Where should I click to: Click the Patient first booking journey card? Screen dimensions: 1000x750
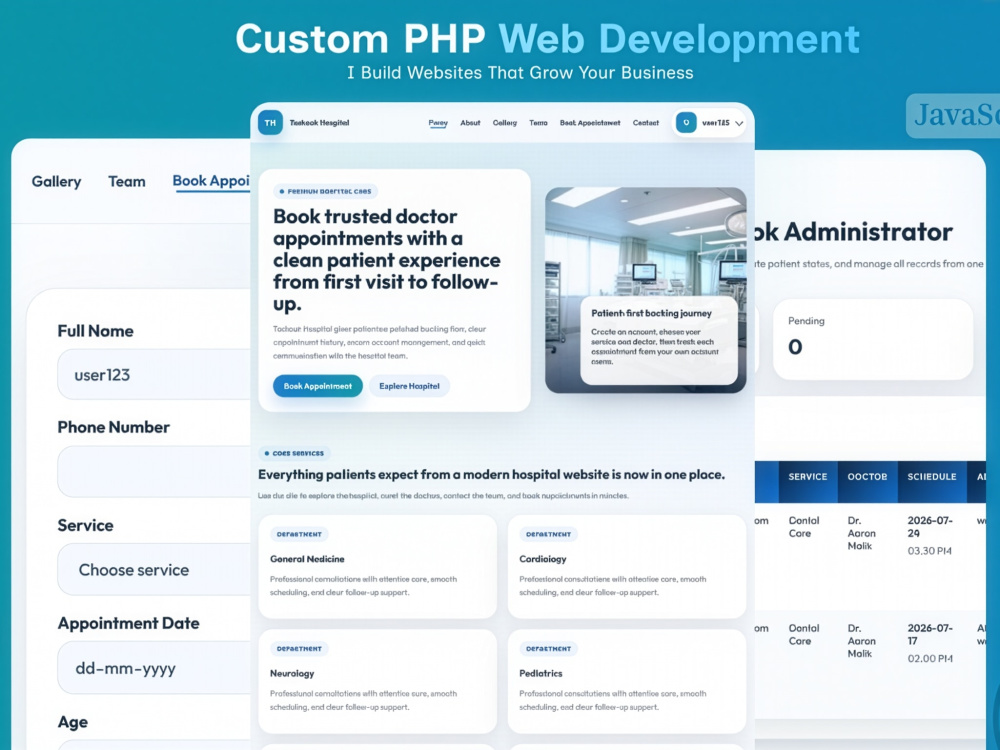pos(659,340)
